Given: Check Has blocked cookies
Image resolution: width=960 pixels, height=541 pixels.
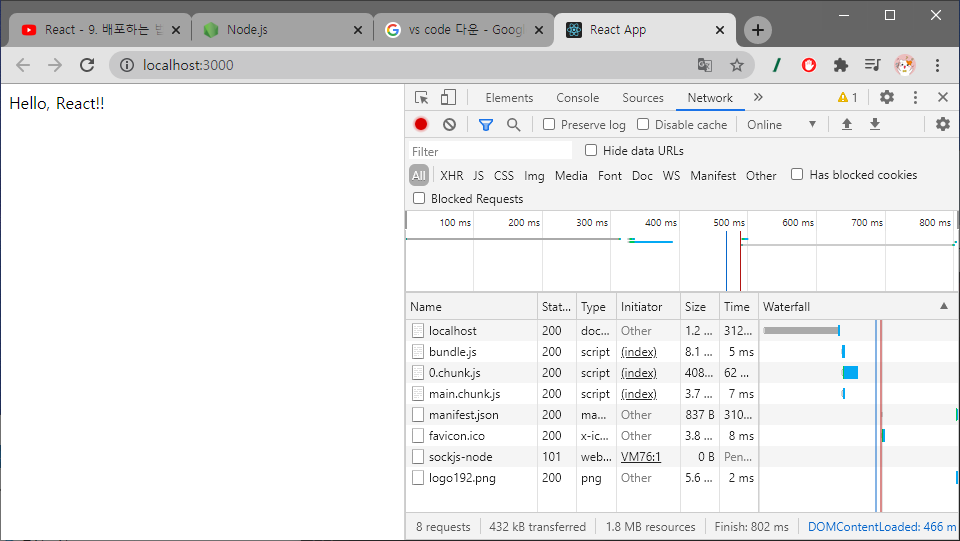Looking at the screenshot, I should click(797, 174).
